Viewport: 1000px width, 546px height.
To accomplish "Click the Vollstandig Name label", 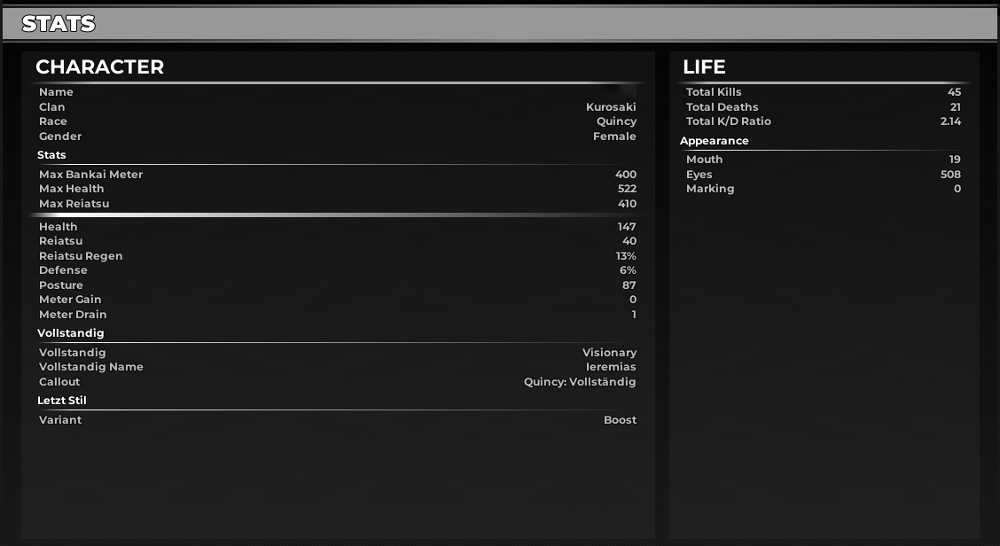I will tap(91, 367).
